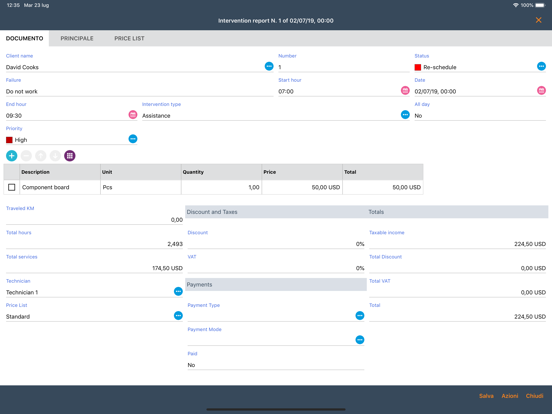Click the All day field showing No
Image resolution: width=552 pixels, height=414 pixels.
click(x=480, y=115)
